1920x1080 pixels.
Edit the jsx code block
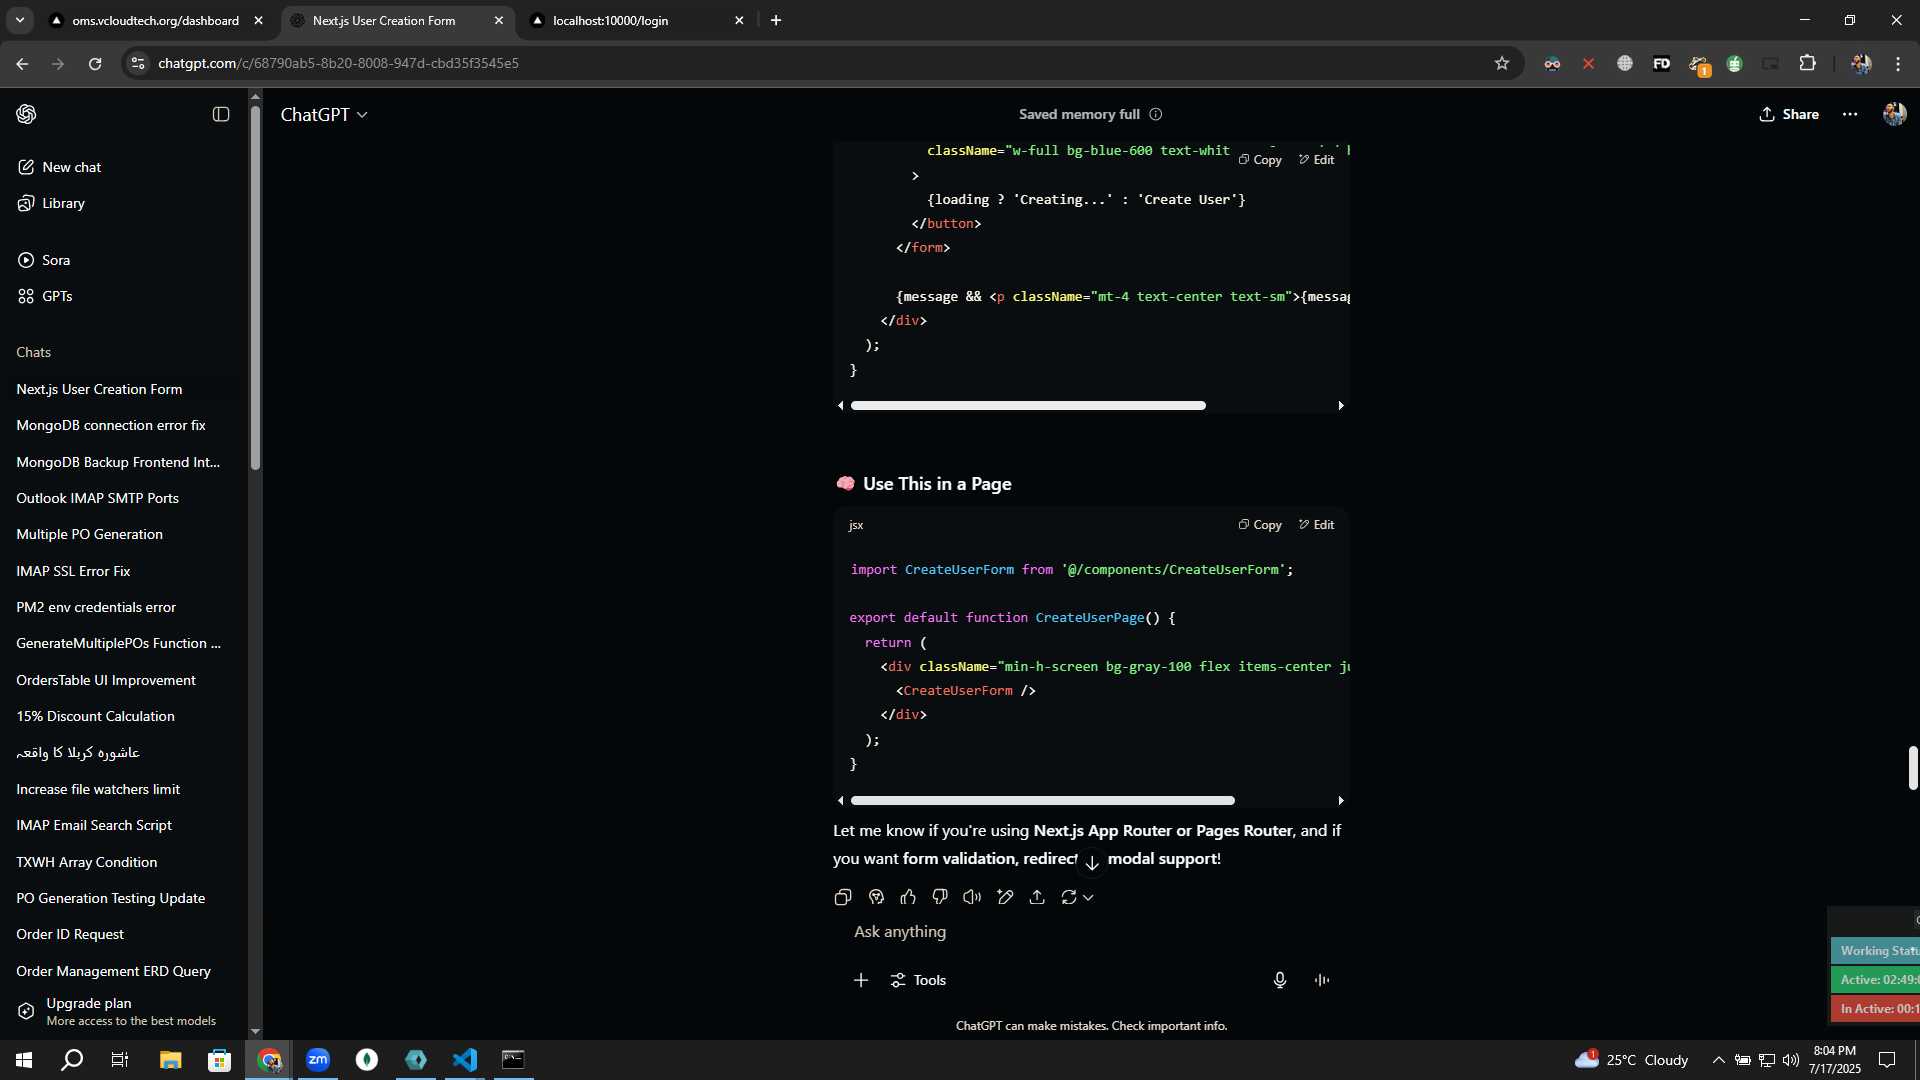pos(1316,524)
